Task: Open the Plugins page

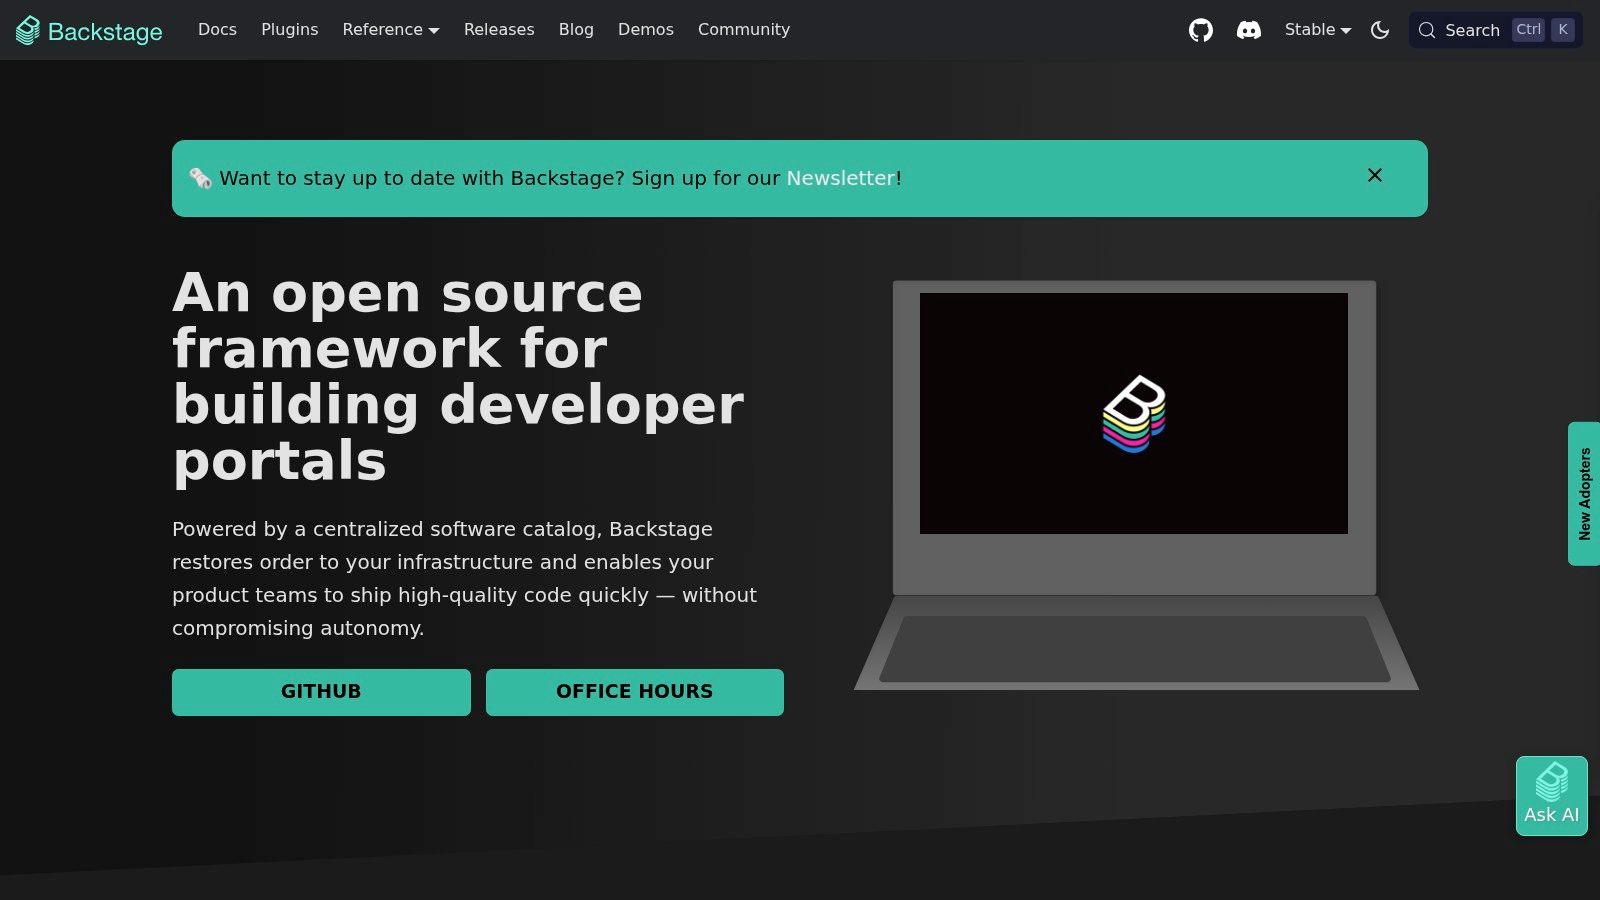Action: click(x=289, y=30)
